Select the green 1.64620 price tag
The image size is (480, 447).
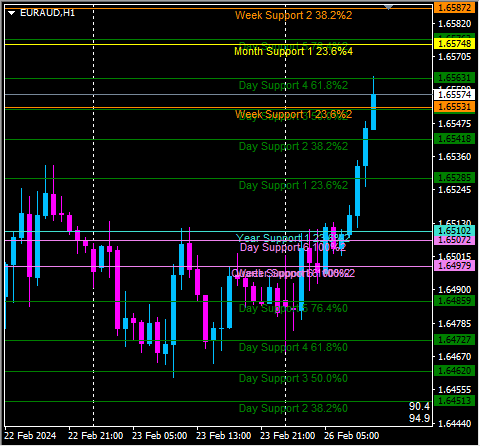pos(455,371)
